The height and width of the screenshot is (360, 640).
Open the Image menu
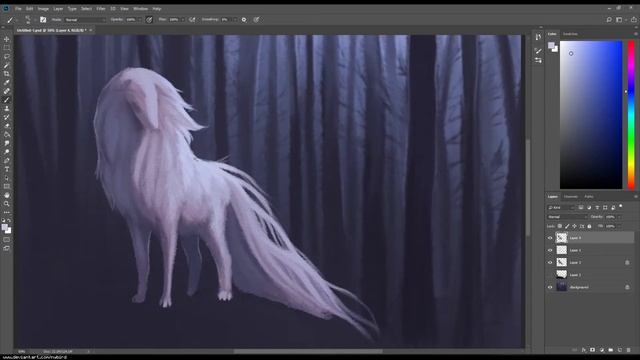coord(43,9)
